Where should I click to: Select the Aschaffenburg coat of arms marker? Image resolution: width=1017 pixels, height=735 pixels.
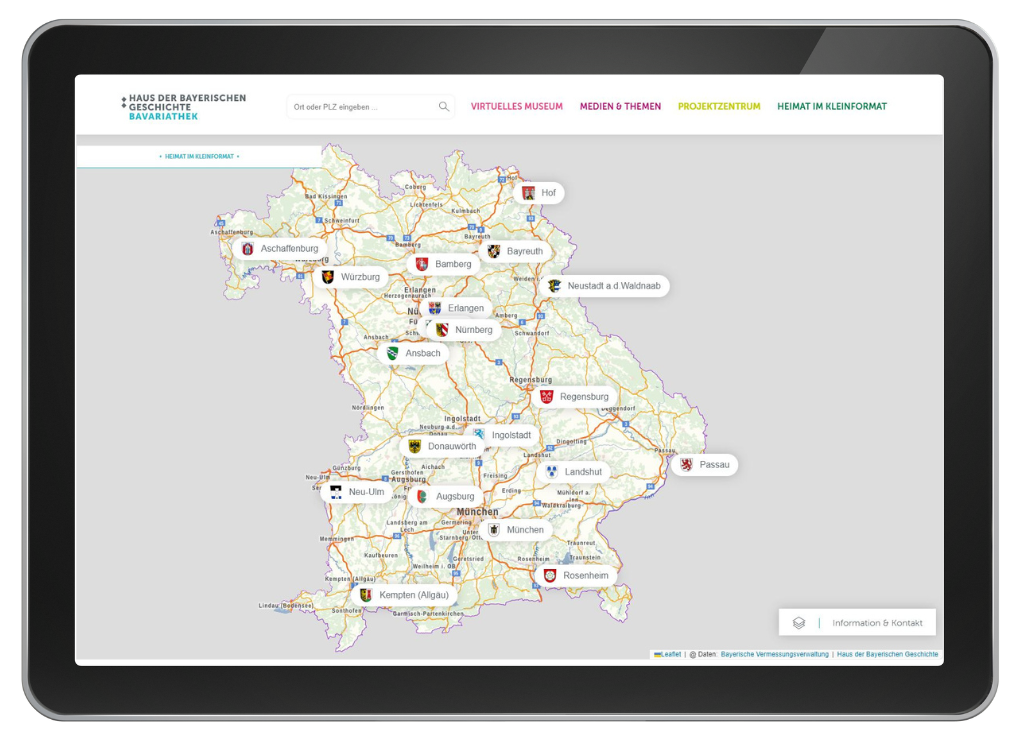247,248
